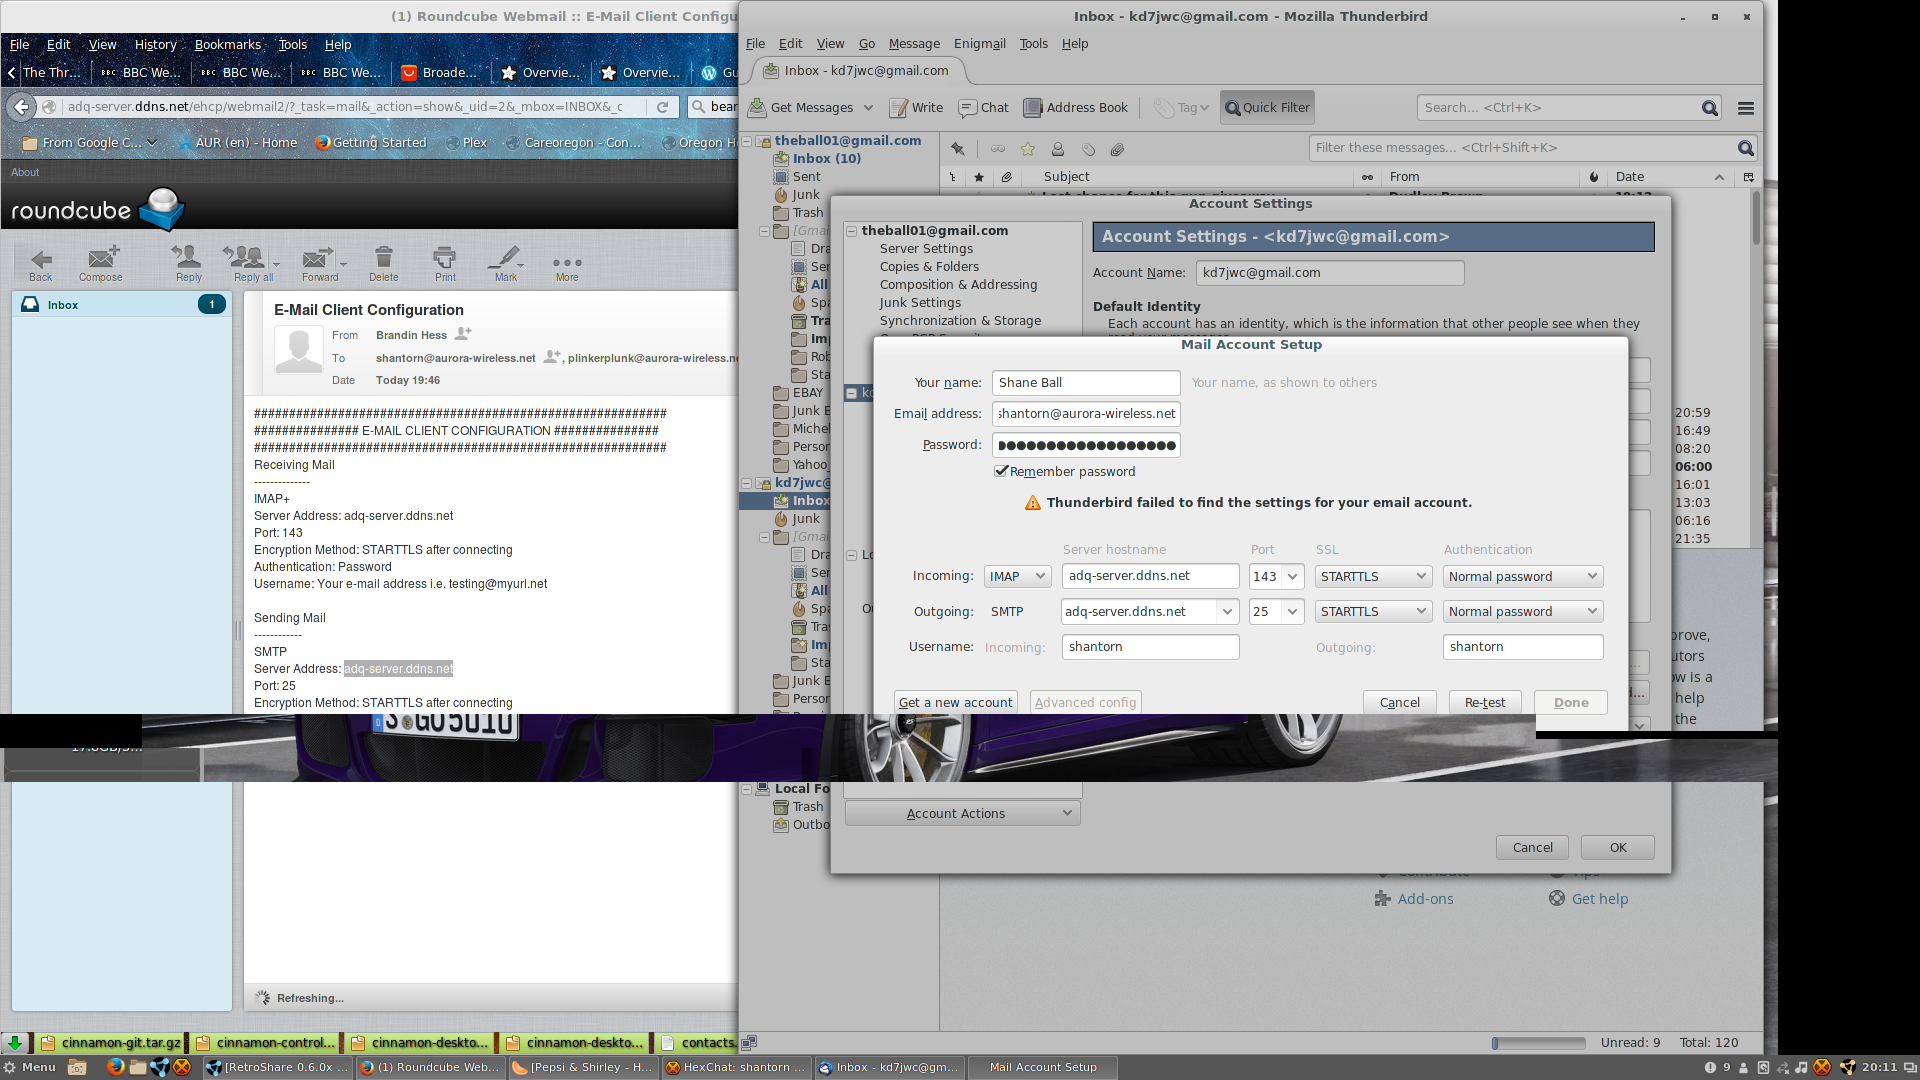
Task: Open the Account Actions dropdown
Action: [x=962, y=814]
